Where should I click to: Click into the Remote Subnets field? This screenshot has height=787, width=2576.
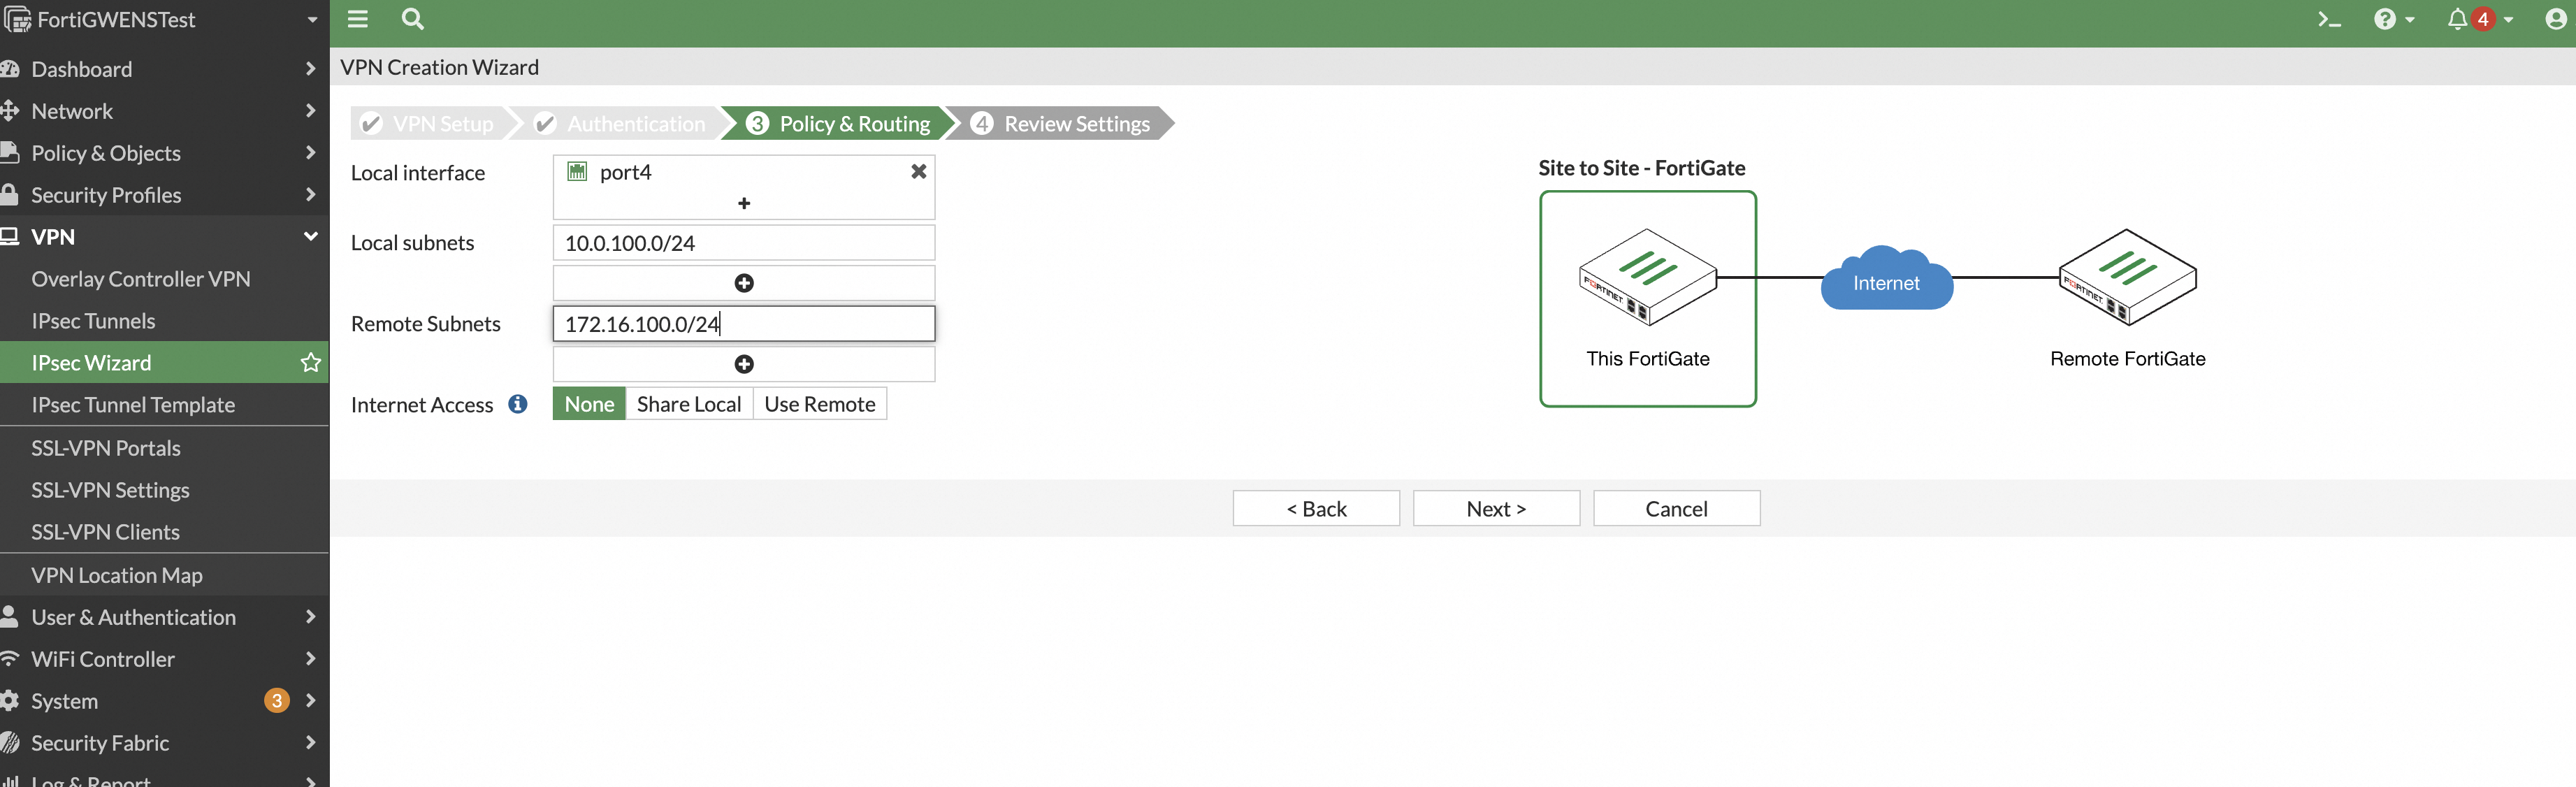743,324
